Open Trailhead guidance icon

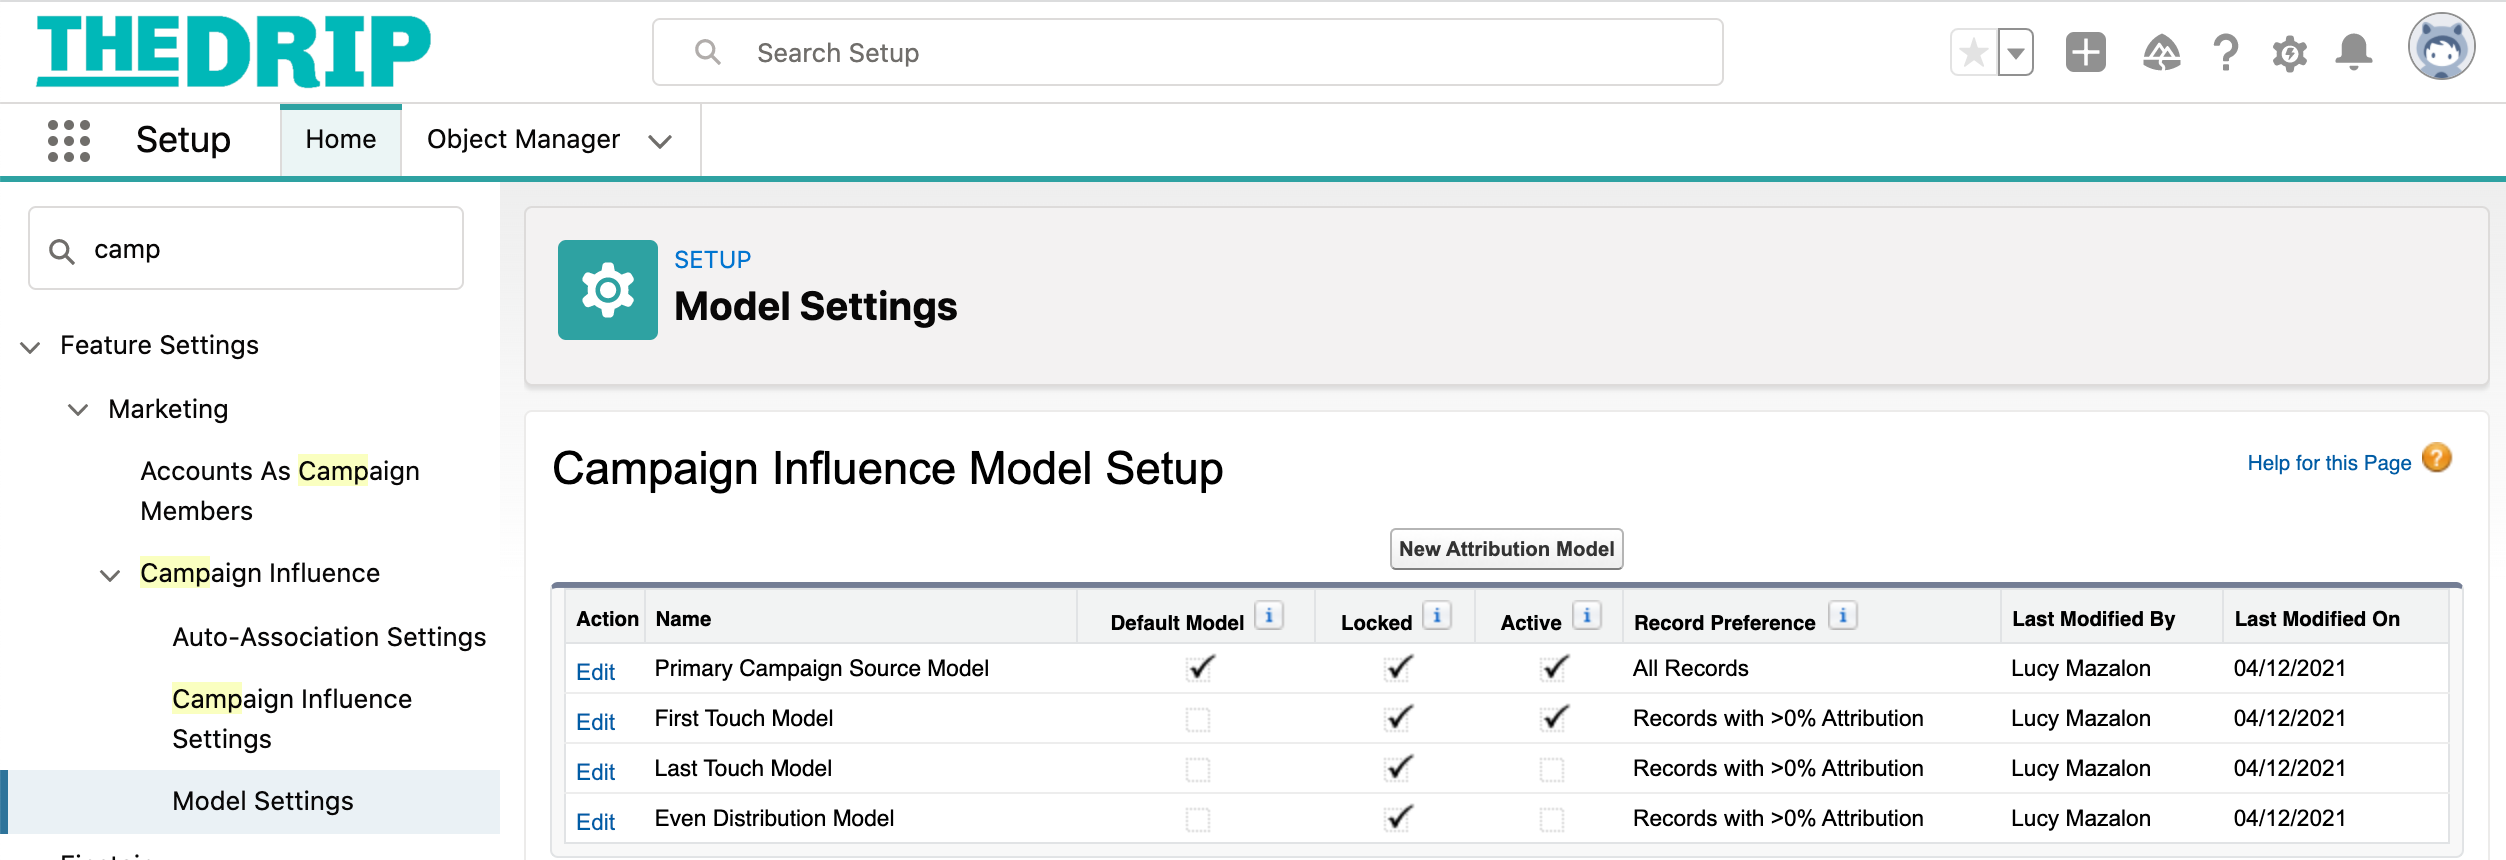(2161, 53)
